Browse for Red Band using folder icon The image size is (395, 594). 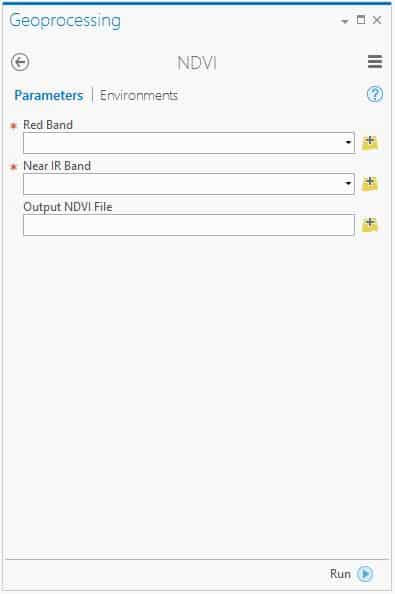(370, 143)
